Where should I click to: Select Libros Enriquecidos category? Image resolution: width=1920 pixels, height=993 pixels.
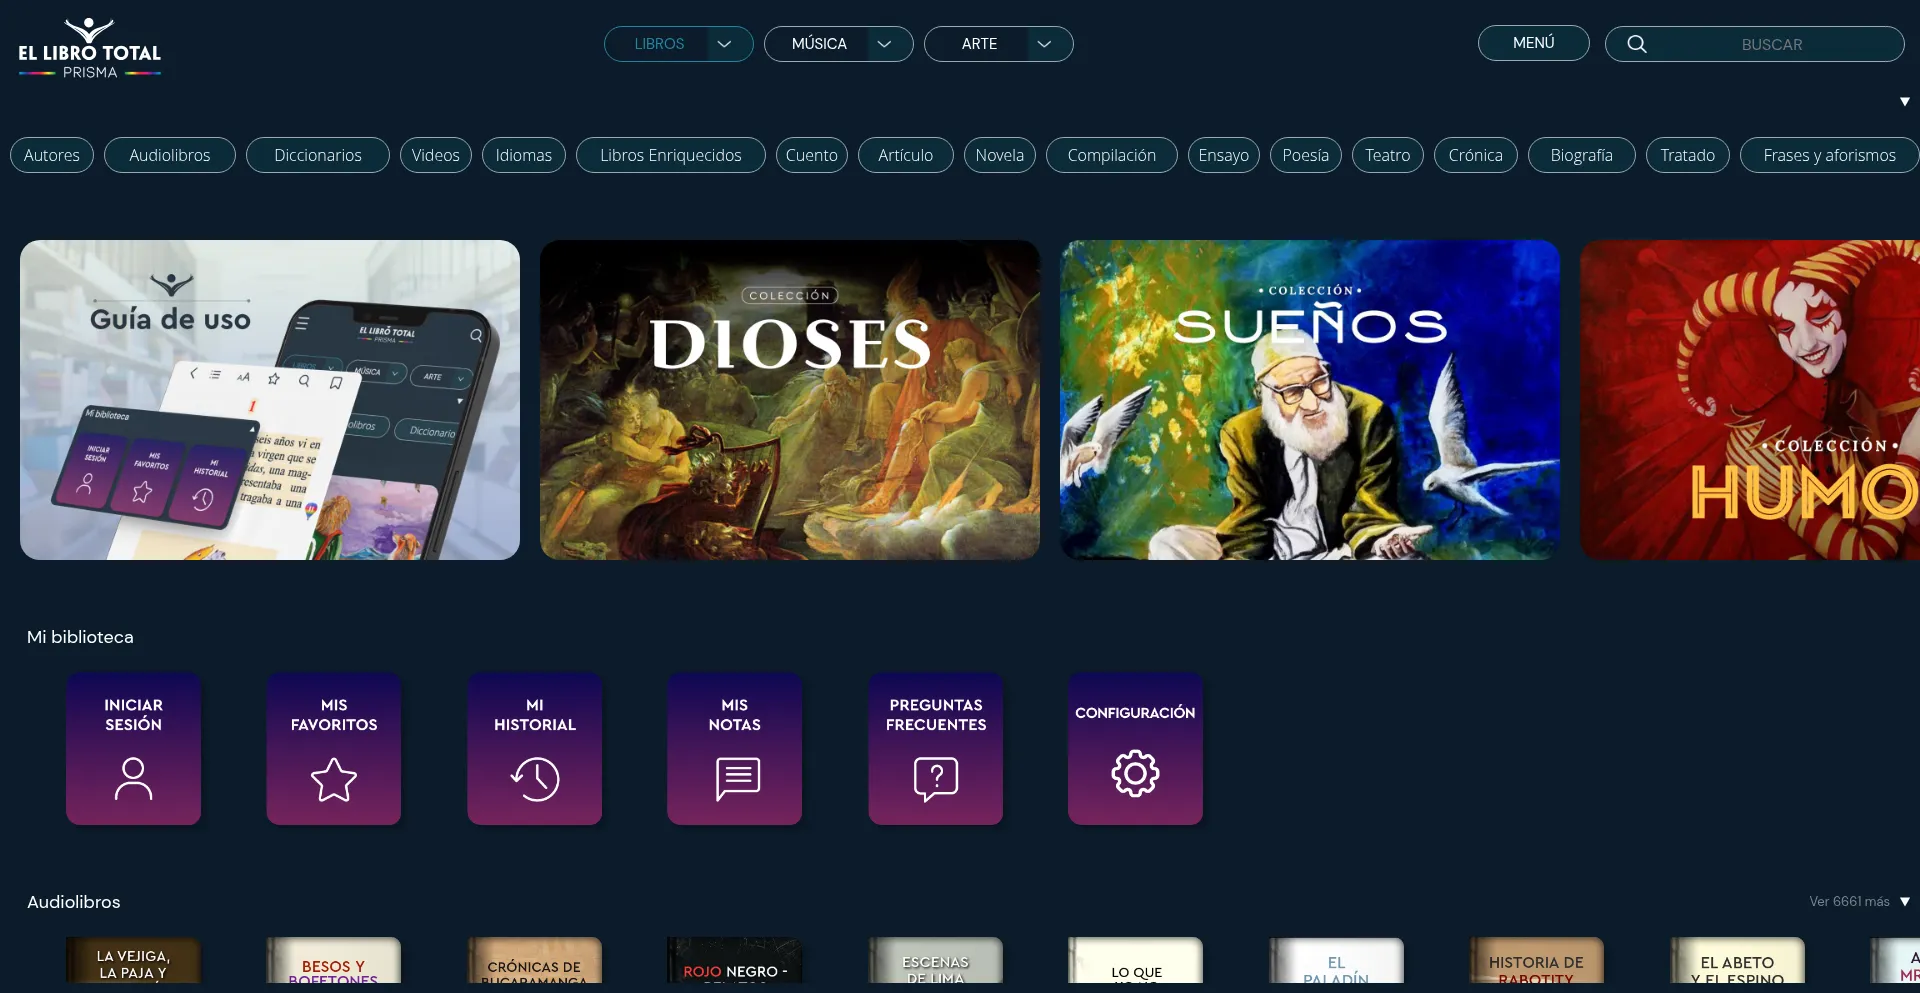coord(671,155)
